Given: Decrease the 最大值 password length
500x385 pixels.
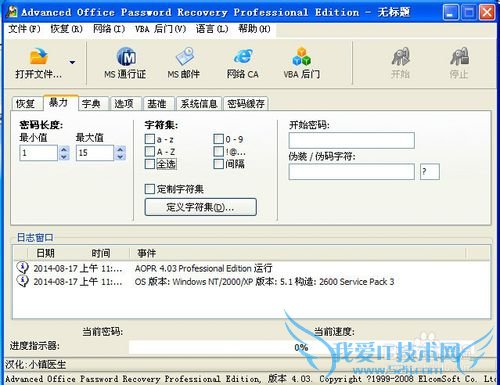Looking at the screenshot, I should coord(120,157).
